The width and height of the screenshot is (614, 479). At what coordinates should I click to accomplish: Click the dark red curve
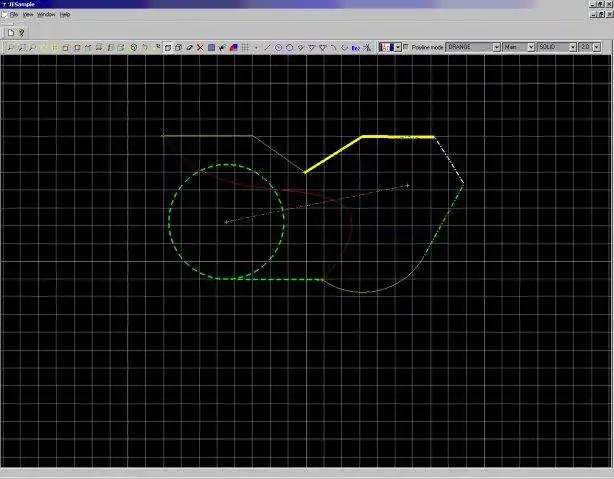(352, 227)
